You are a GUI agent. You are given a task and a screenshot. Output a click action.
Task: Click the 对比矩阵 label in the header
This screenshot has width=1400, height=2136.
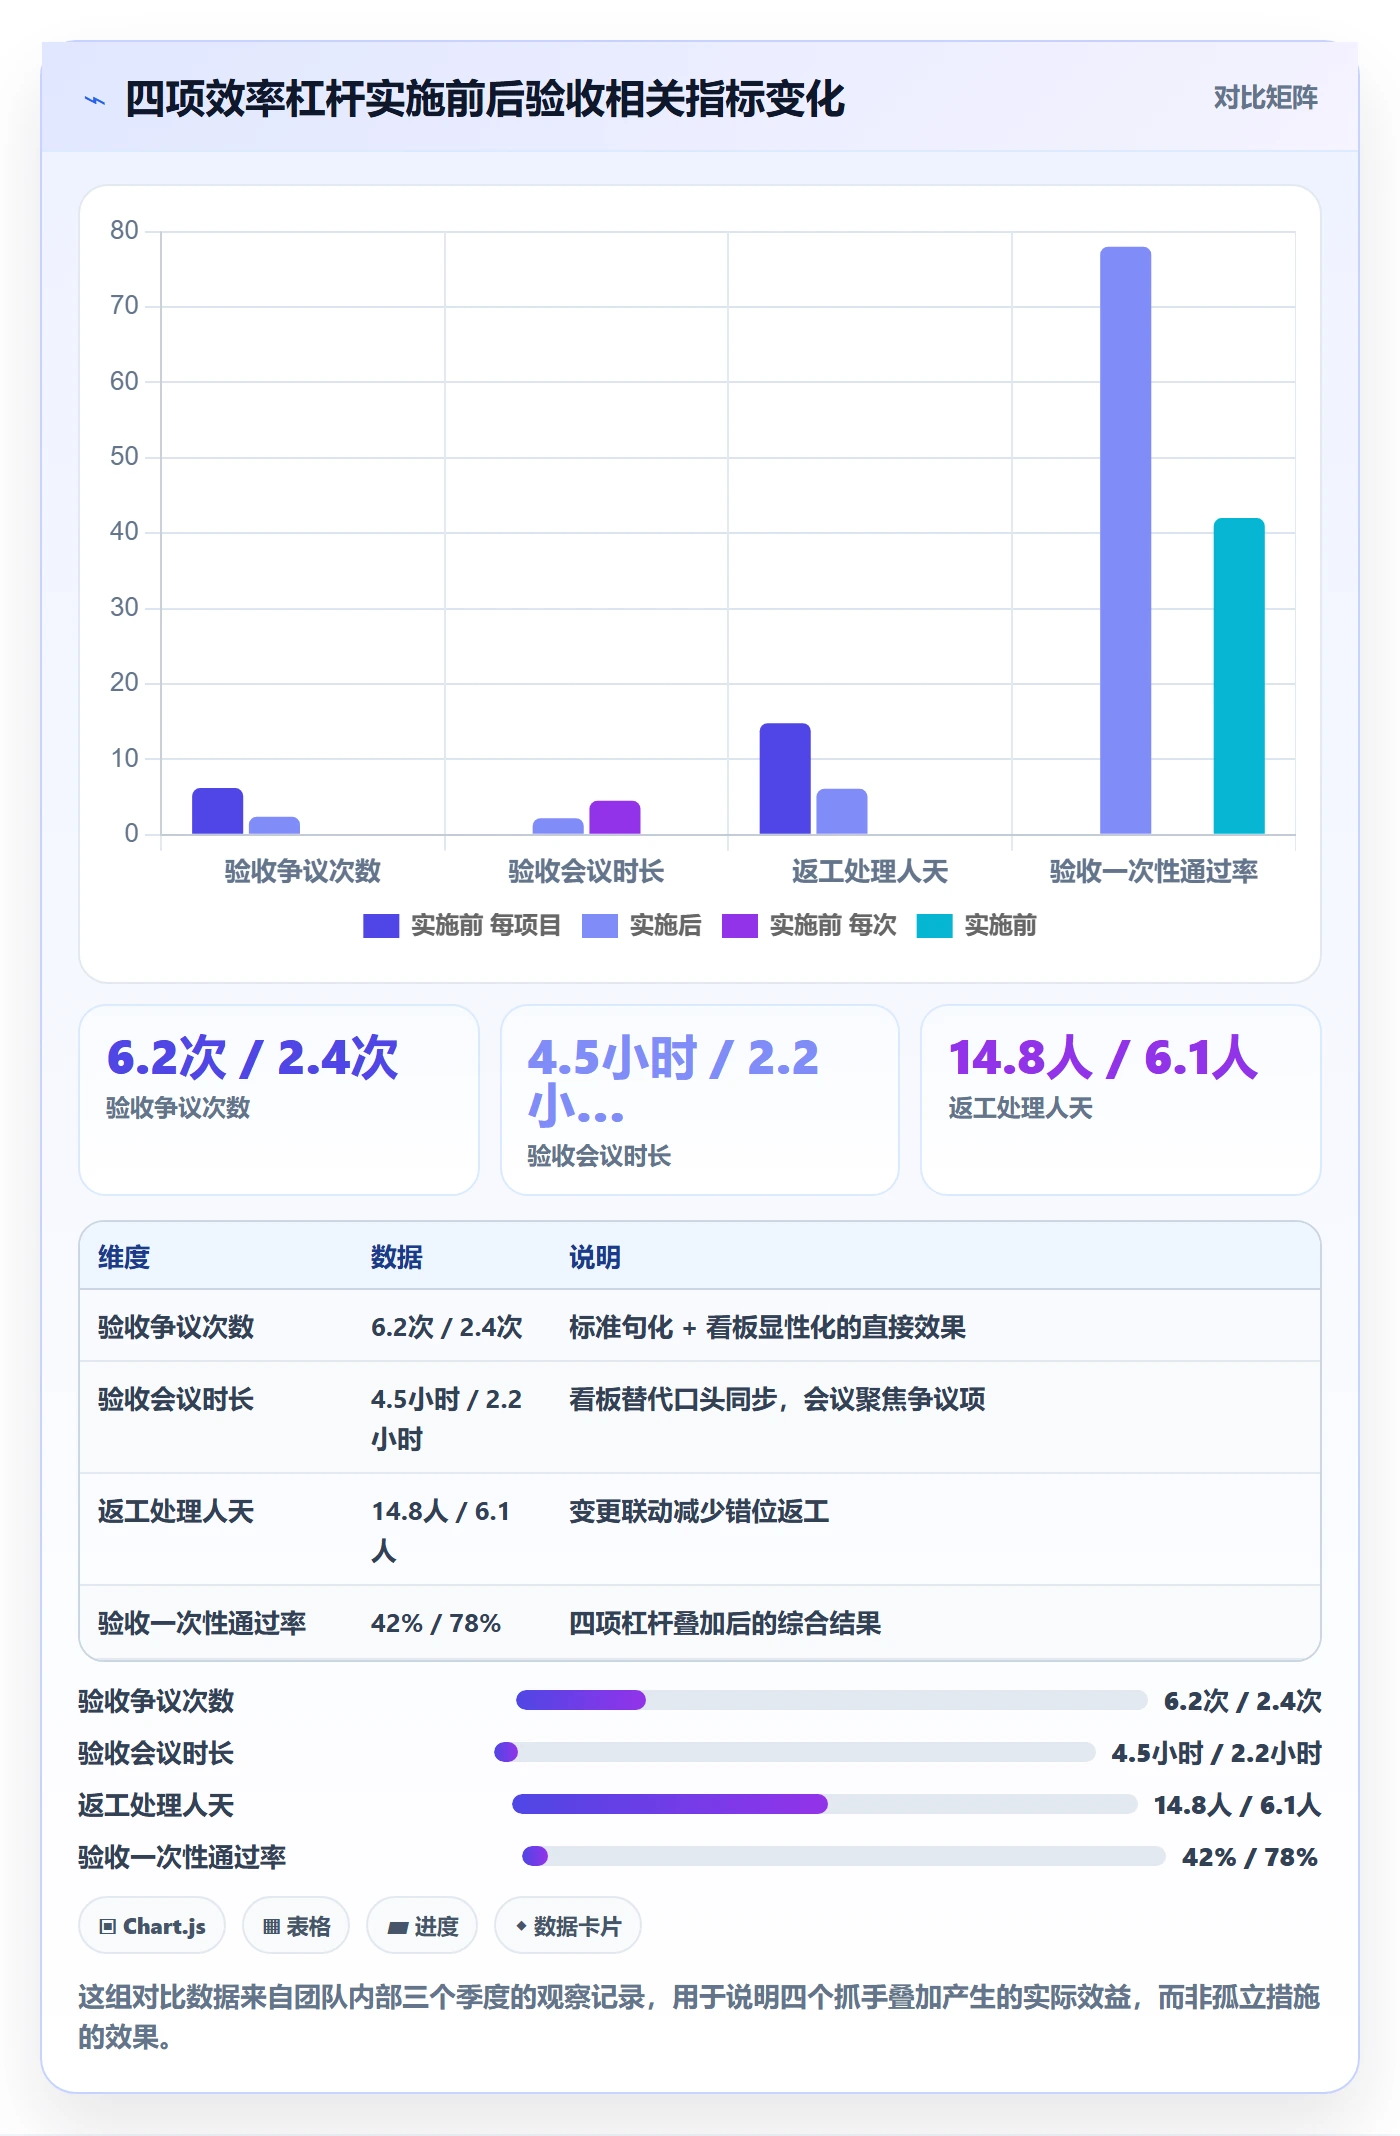[x=1265, y=98]
